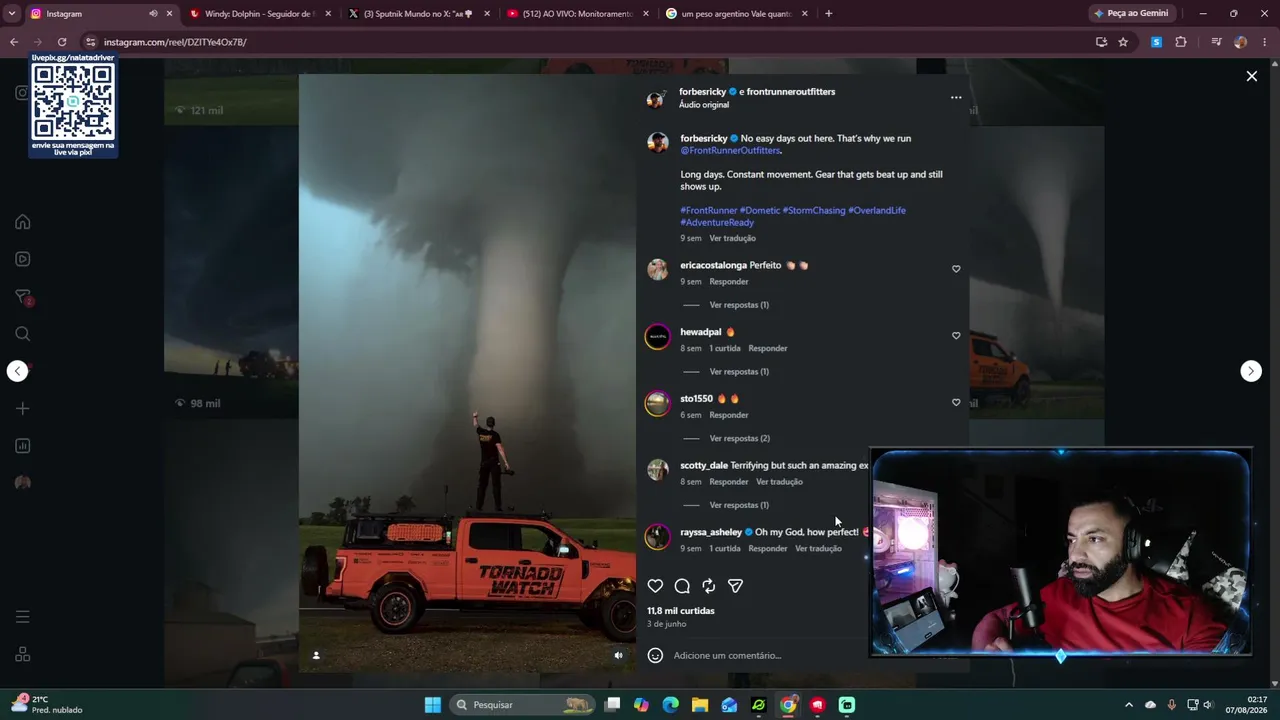Open the dashboard chart icon in sidebar
Image resolution: width=1280 pixels, height=720 pixels.
click(23, 446)
